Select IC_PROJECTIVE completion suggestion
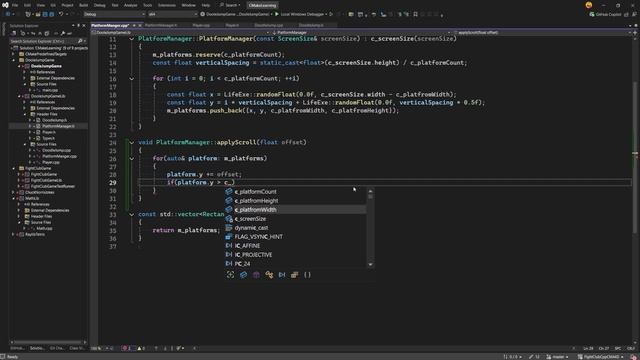The height and width of the screenshot is (360, 640). point(295,255)
